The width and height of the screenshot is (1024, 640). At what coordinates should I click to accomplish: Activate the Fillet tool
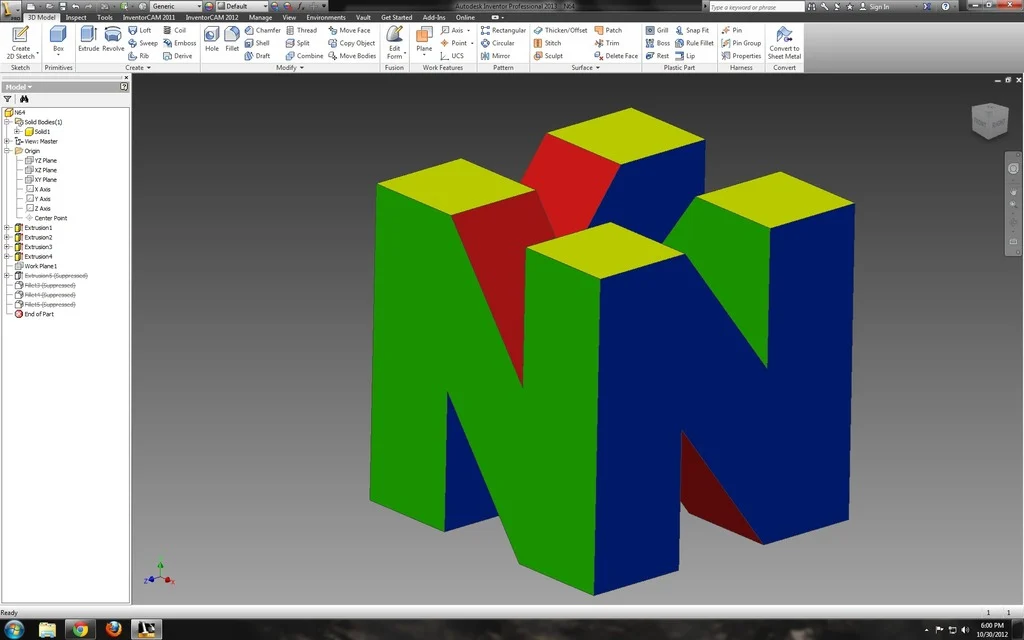tap(232, 39)
